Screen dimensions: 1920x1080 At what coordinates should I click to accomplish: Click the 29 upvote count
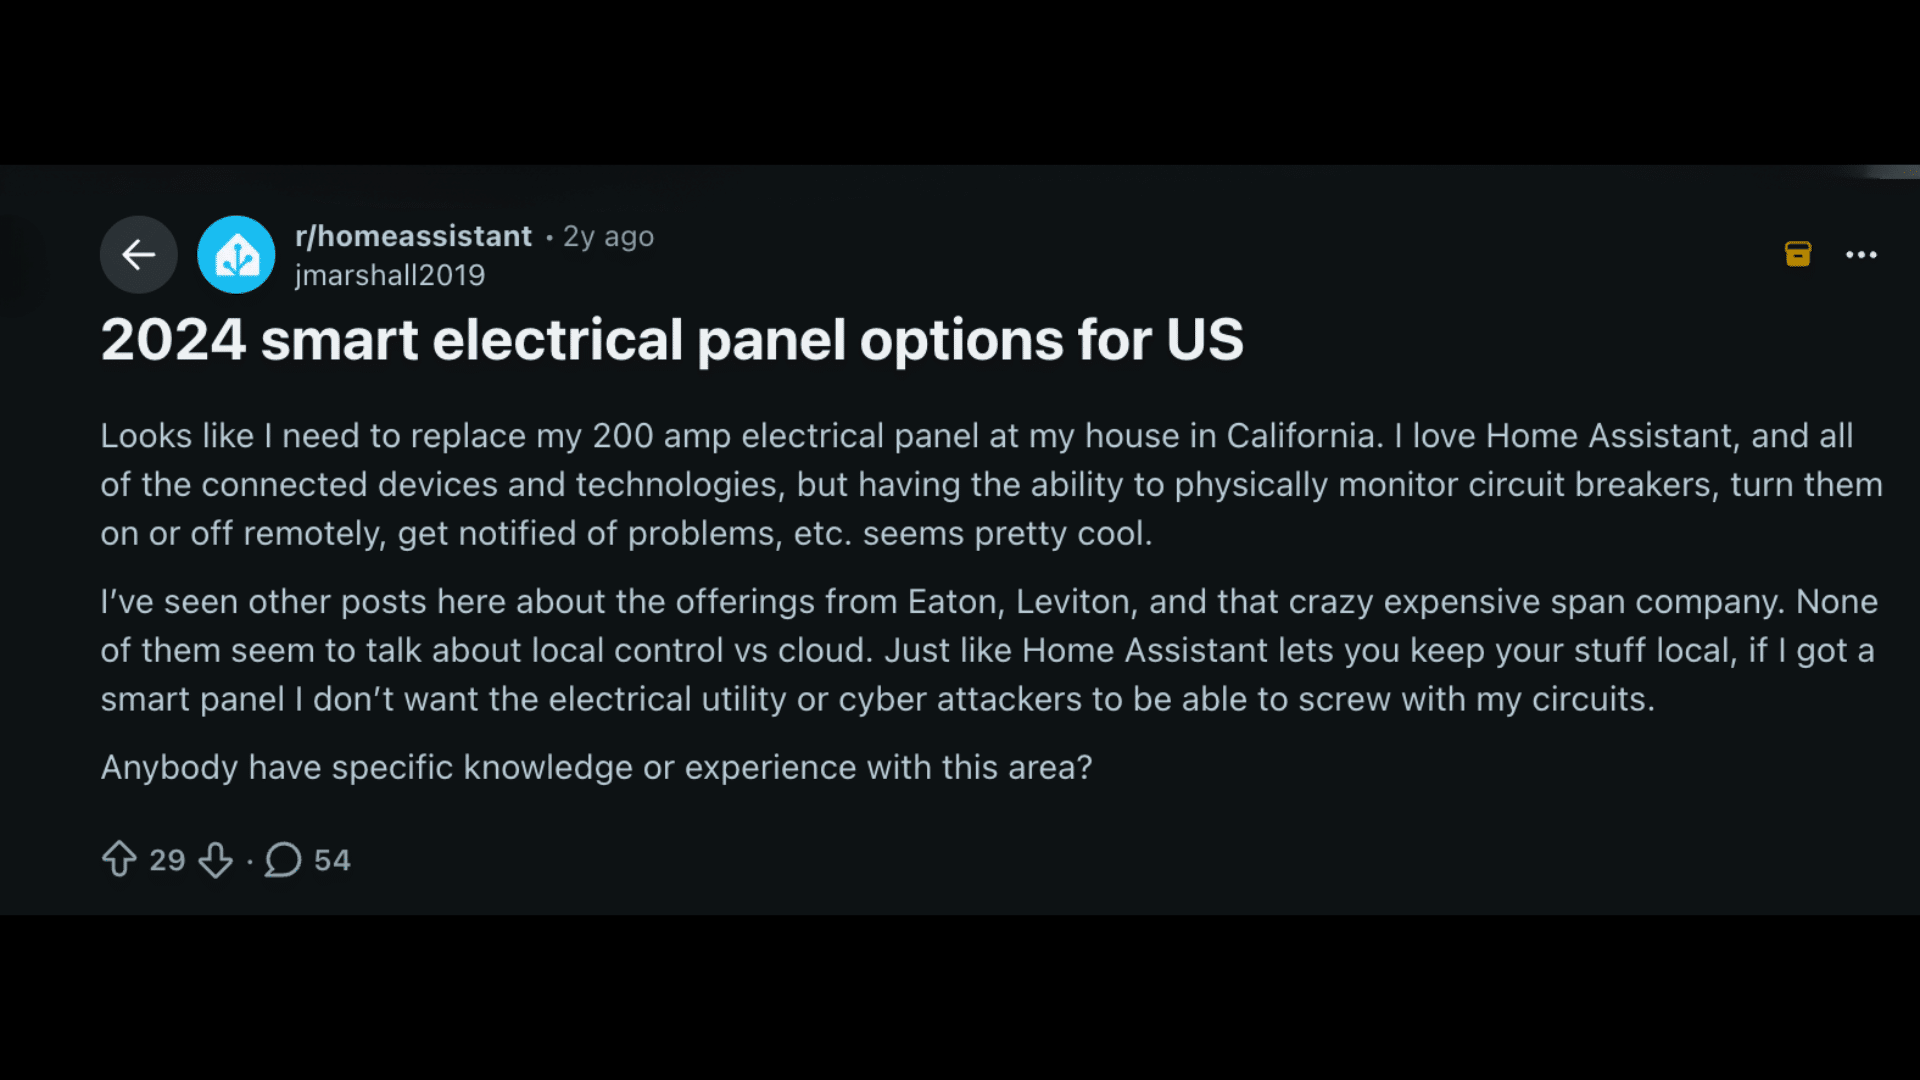[x=167, y=859]
